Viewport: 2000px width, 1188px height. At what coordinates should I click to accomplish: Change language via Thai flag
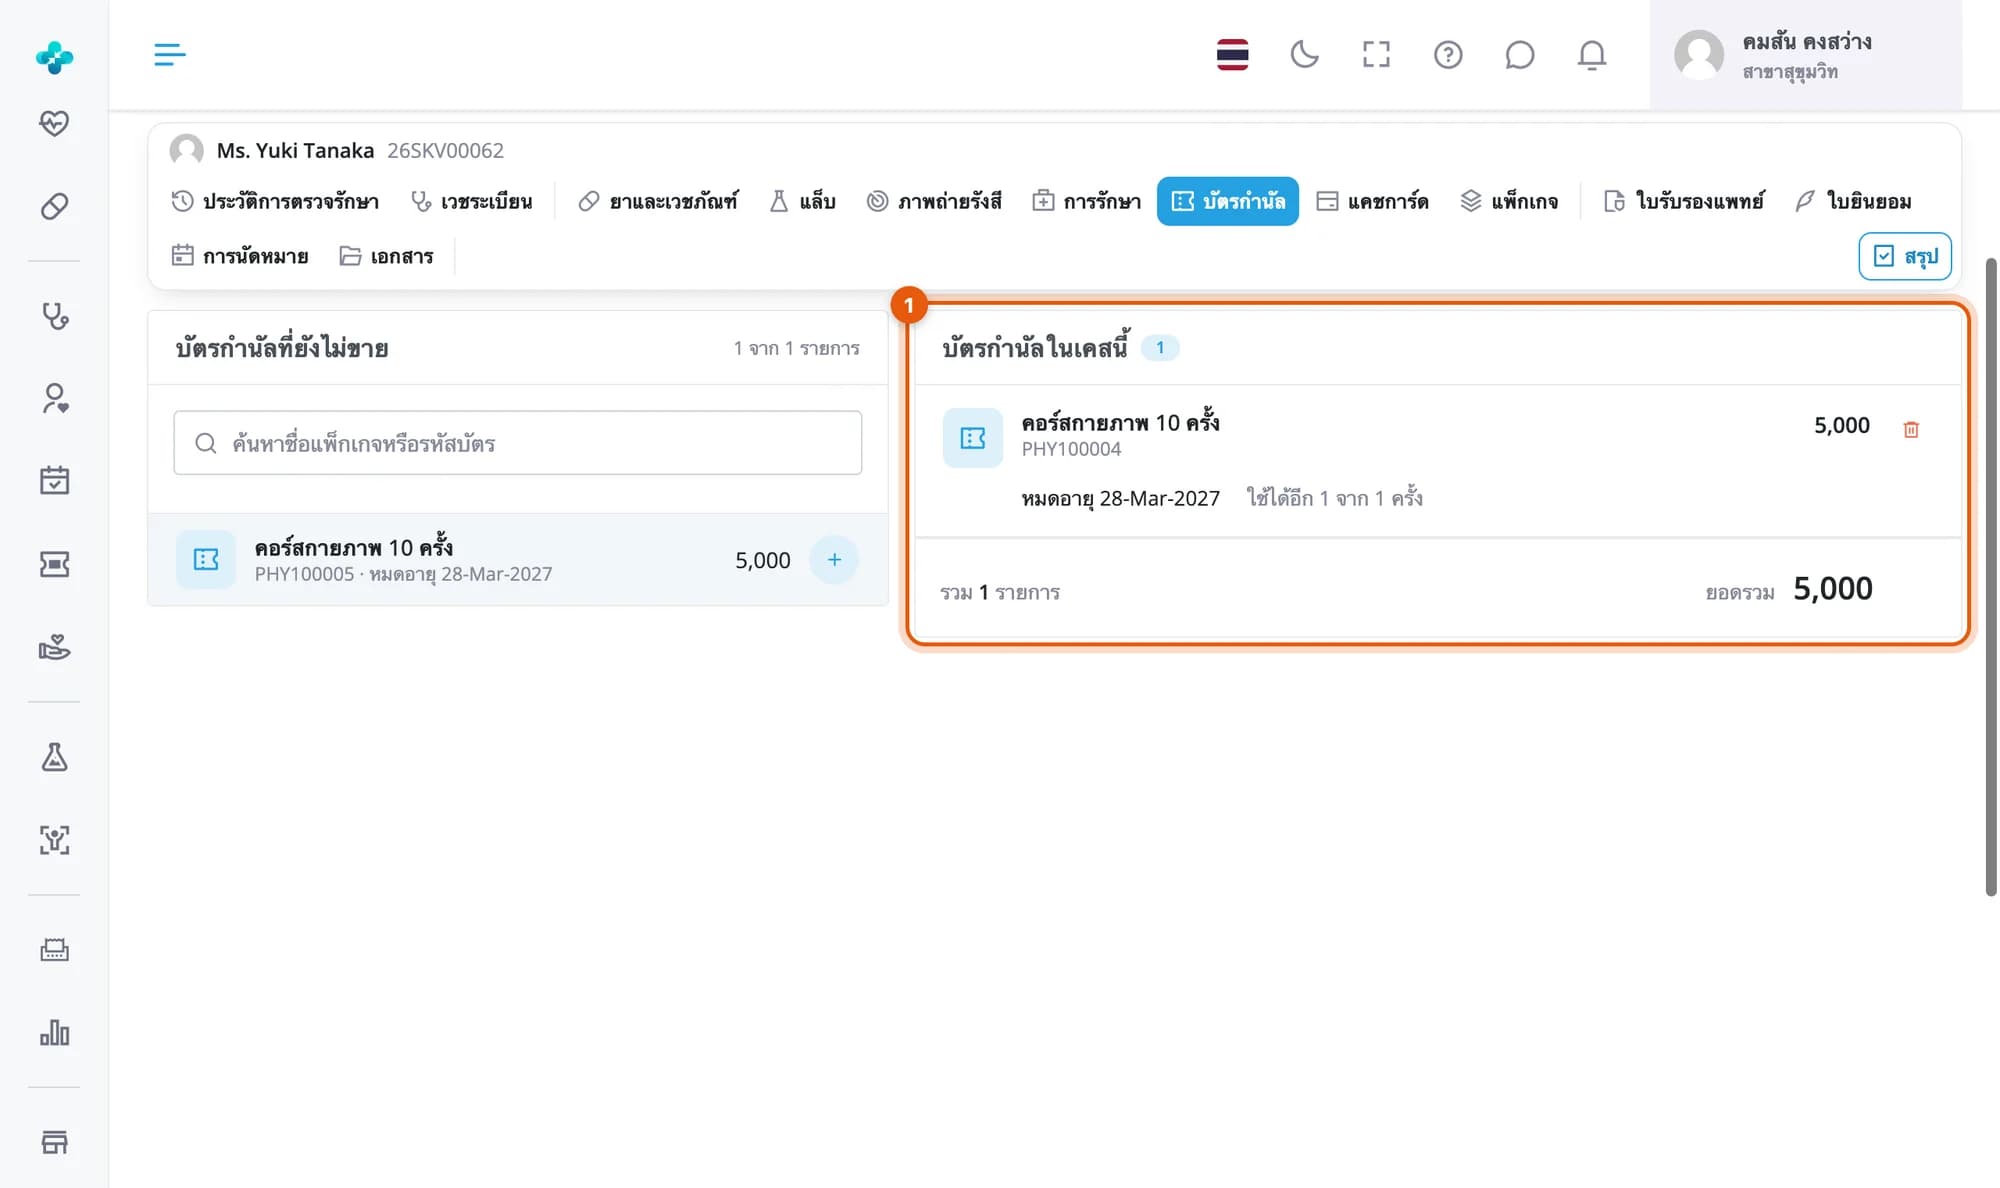[1232, 54]
